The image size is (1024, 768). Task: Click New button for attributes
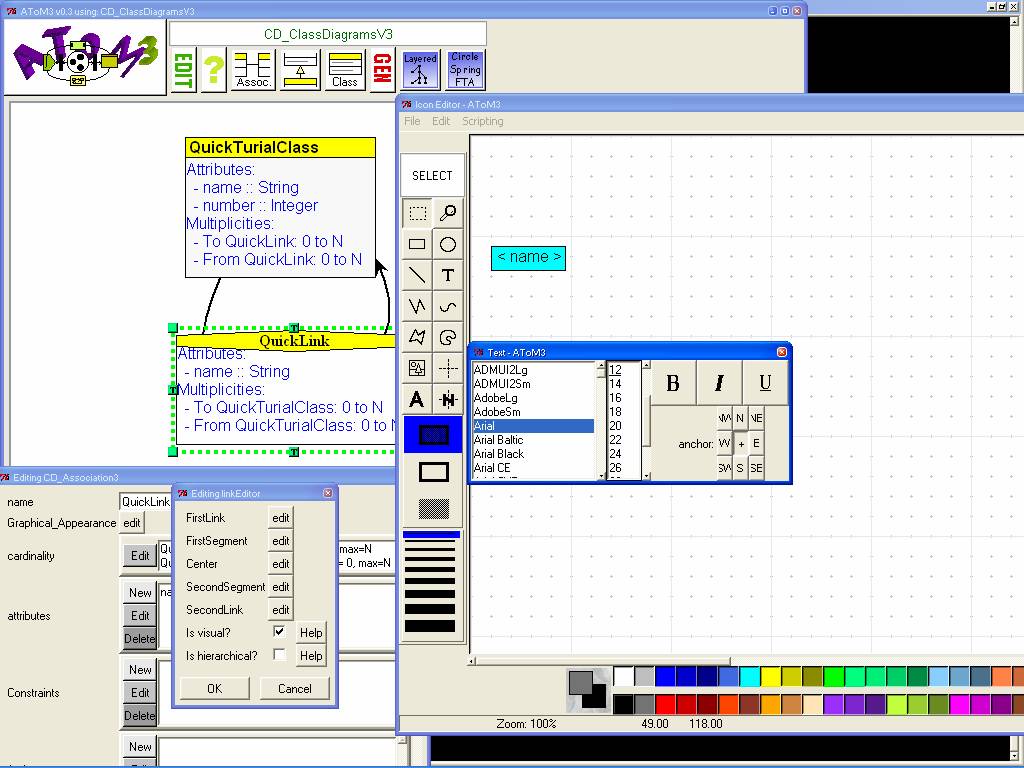click(140, 592)
